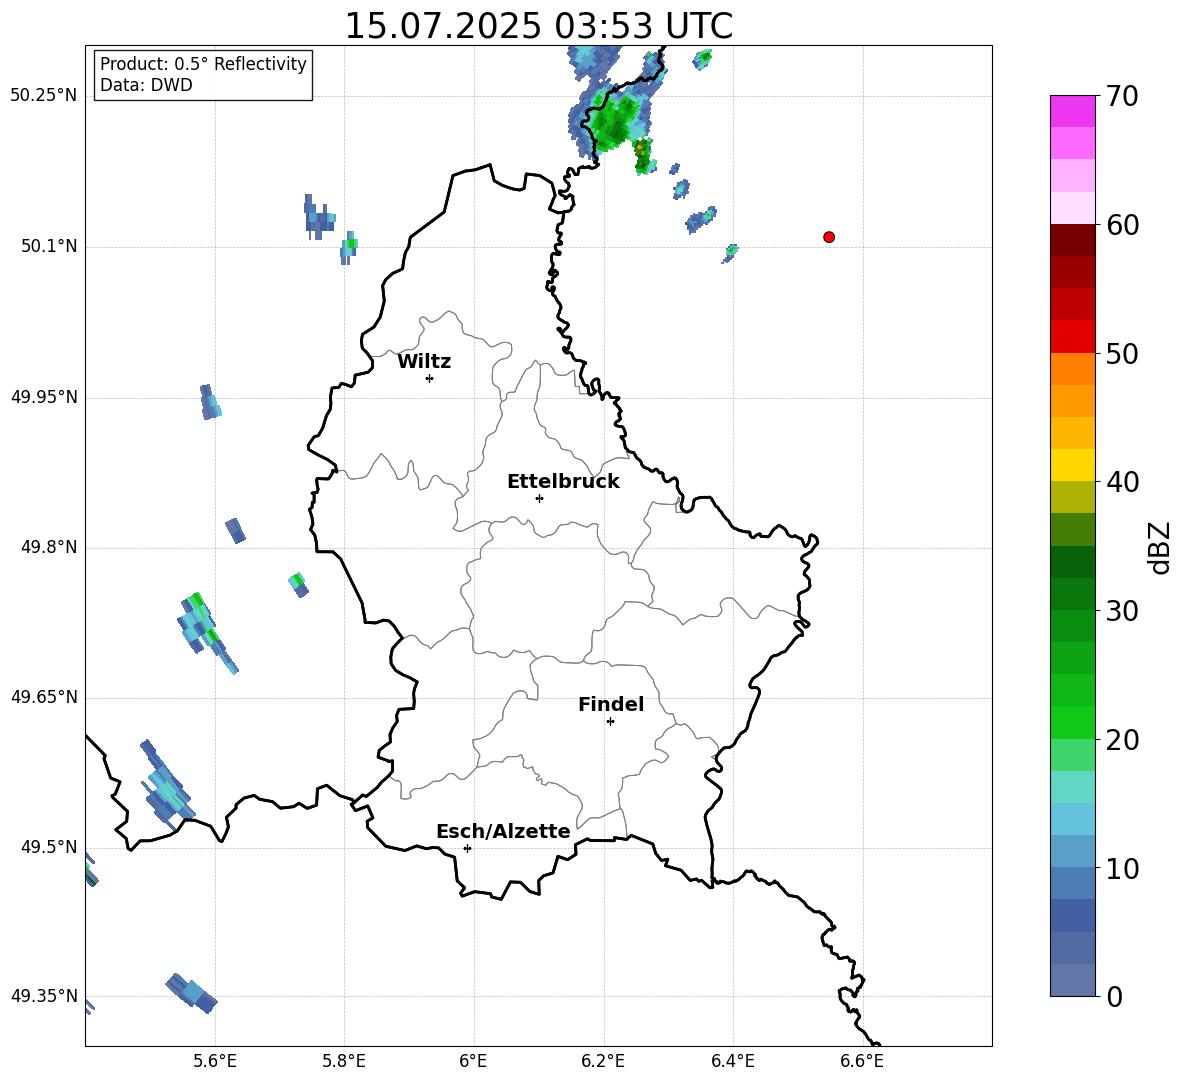Click the 50 value on the colorbar
The height and width of the screenshot is (1081, 1184).
click(1122, 353)
